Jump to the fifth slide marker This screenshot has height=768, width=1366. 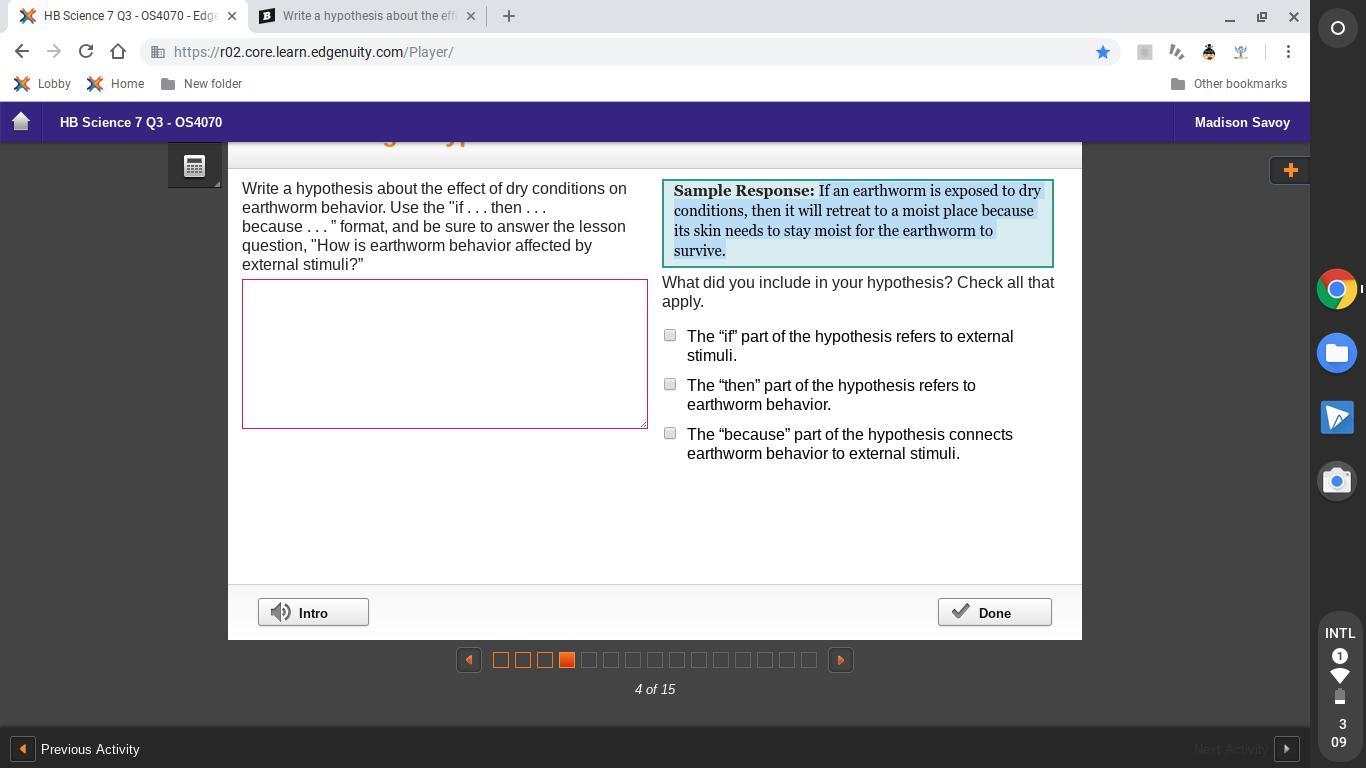click(589, 660)
